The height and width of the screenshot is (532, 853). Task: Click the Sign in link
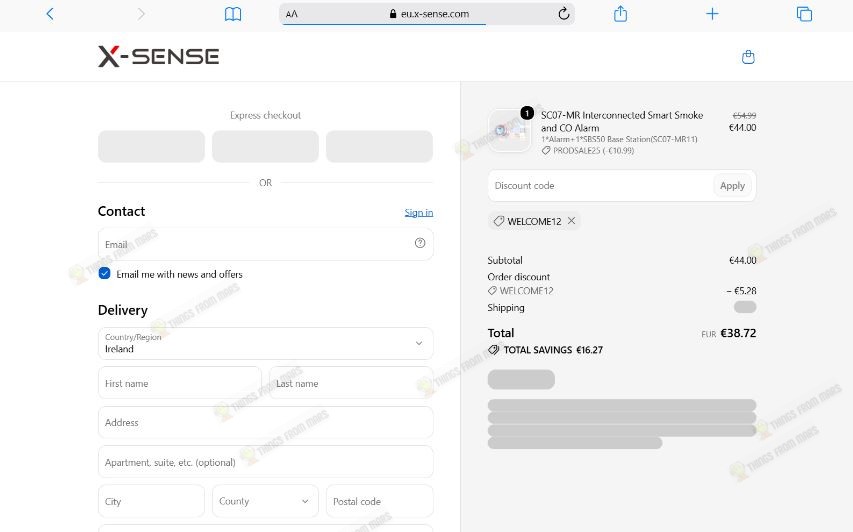point(419,213)
